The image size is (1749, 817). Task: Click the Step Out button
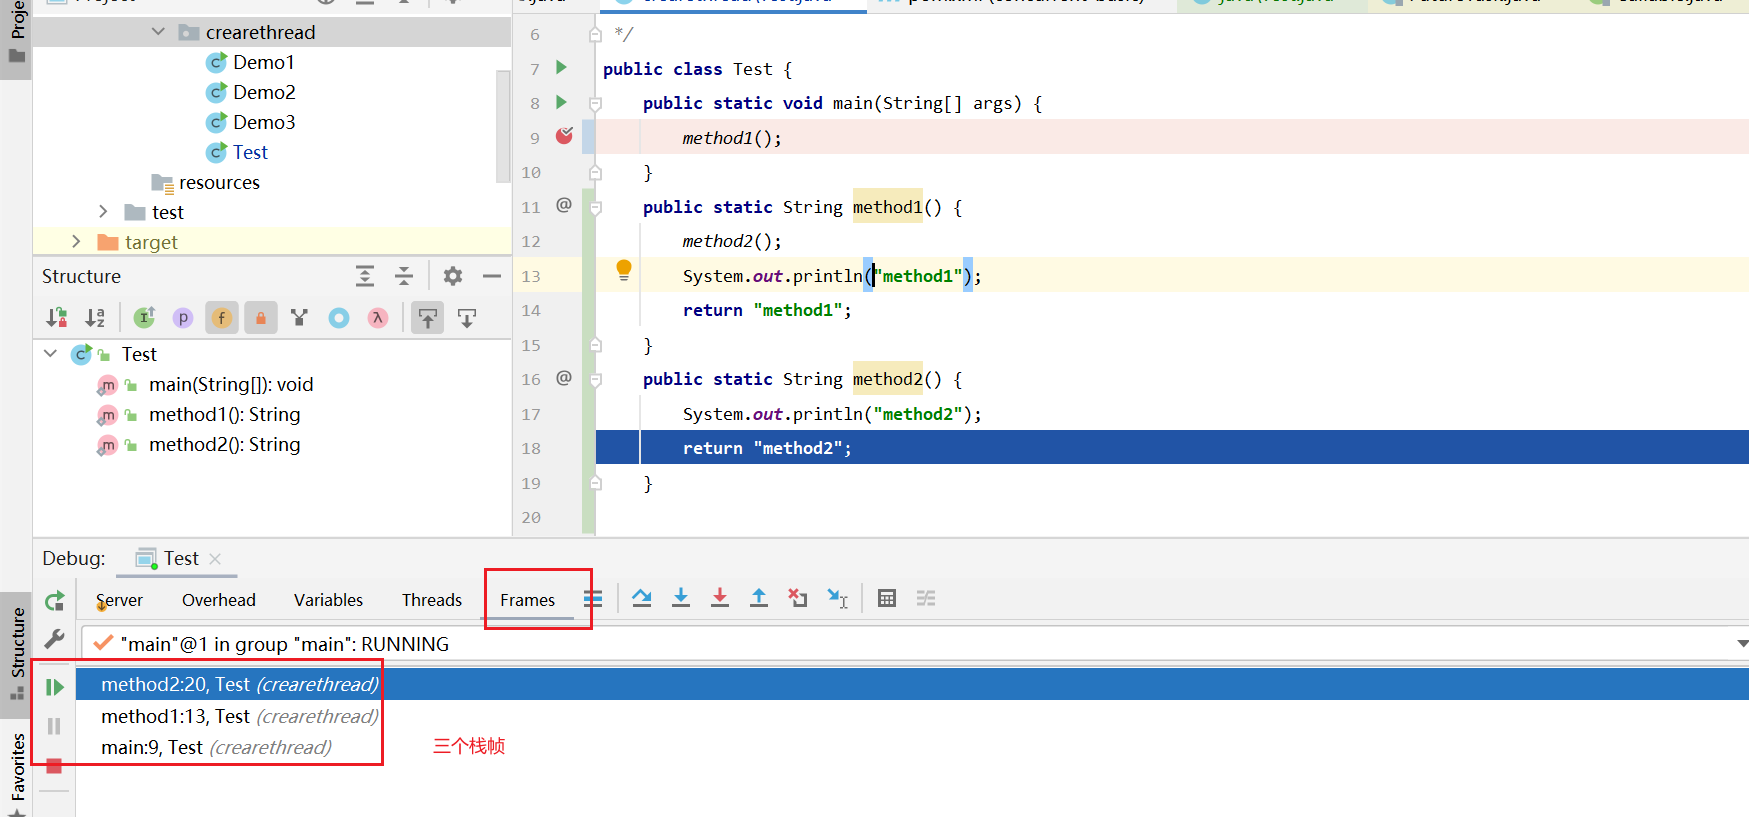click(759, 598)
